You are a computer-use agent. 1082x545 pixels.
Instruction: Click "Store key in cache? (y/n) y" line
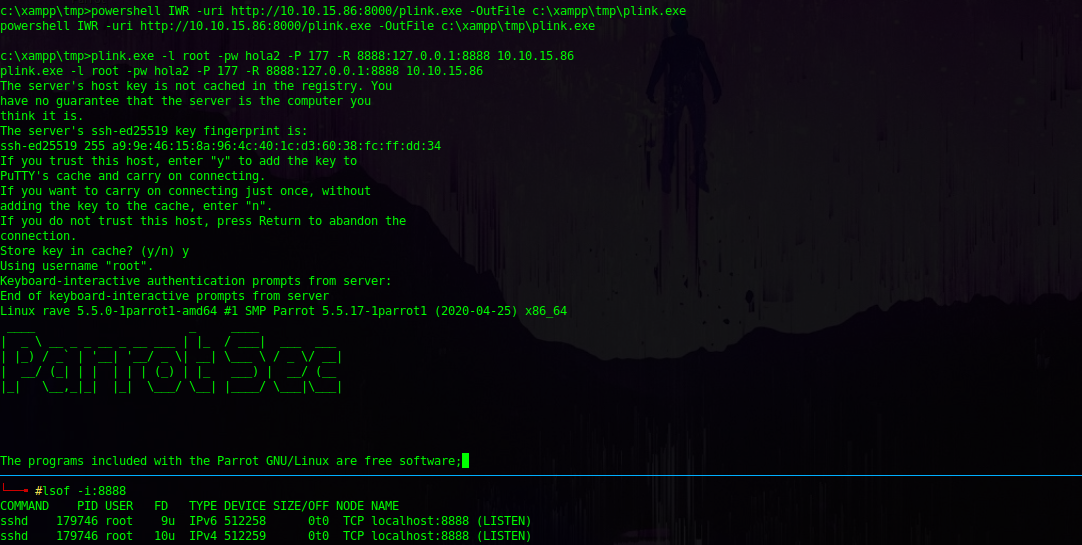coord(95,251)
